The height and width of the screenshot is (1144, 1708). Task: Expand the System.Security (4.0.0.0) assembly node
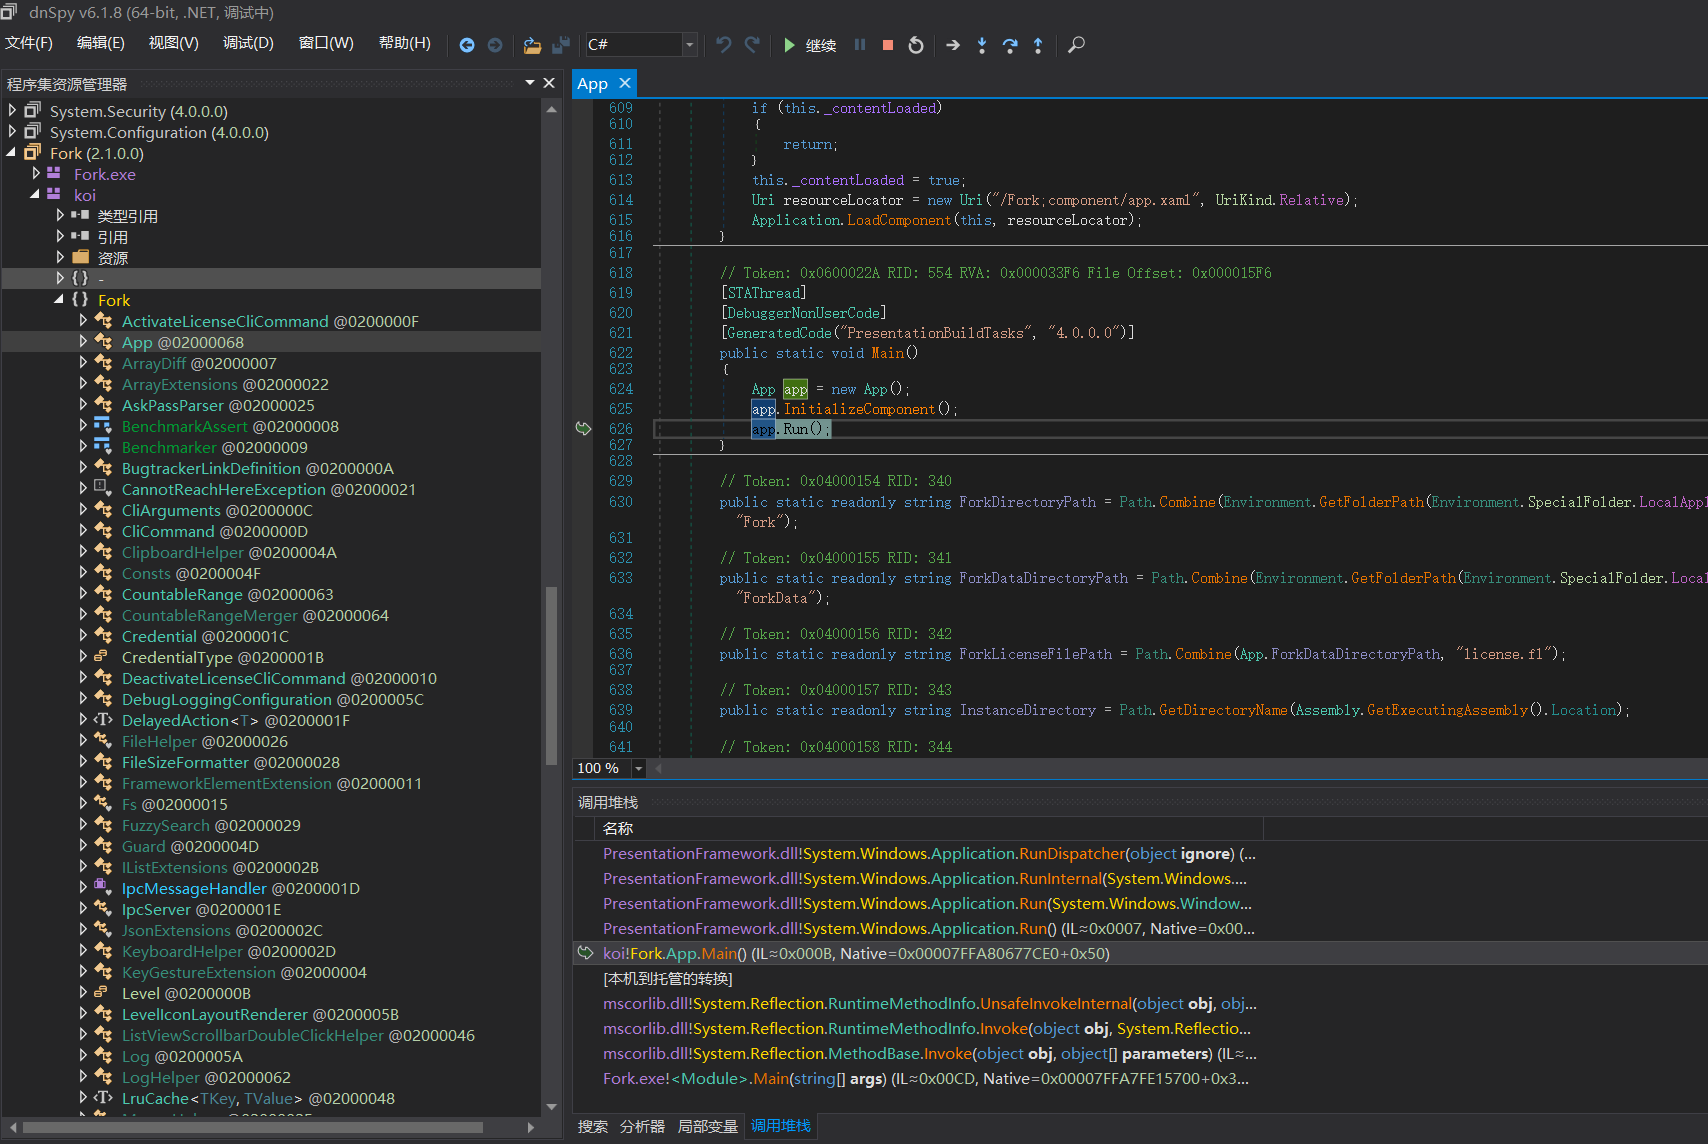(x=12, y=111)
